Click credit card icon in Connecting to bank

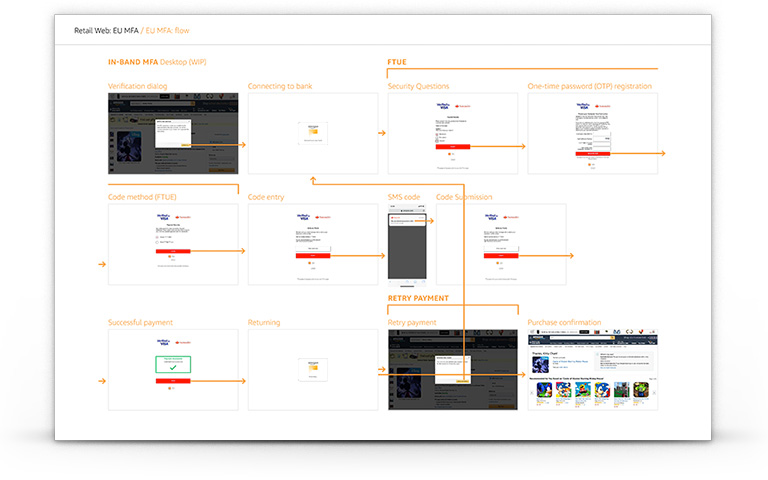click(313, 132)
